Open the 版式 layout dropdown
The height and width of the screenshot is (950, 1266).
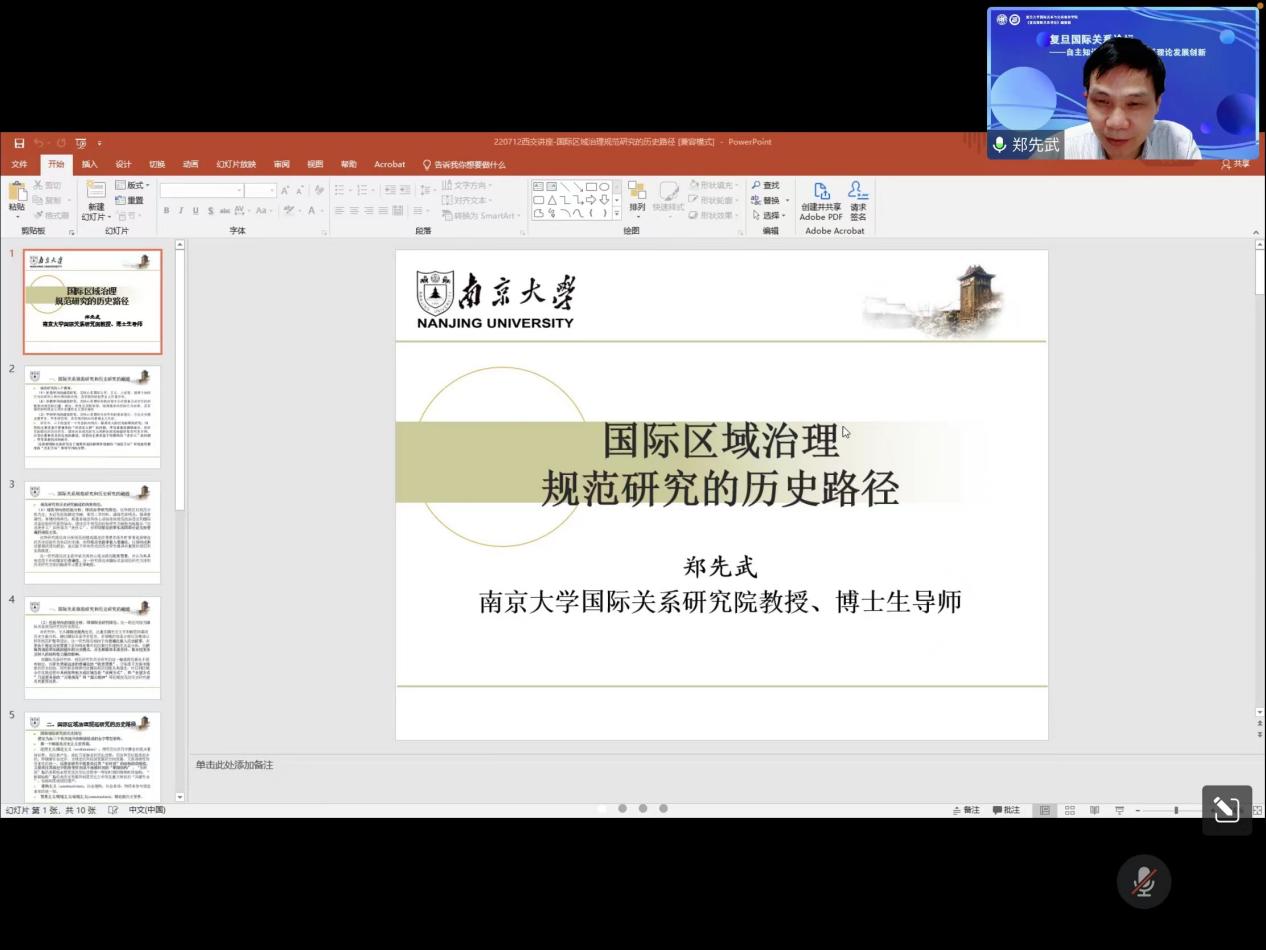tap(133, 185)
